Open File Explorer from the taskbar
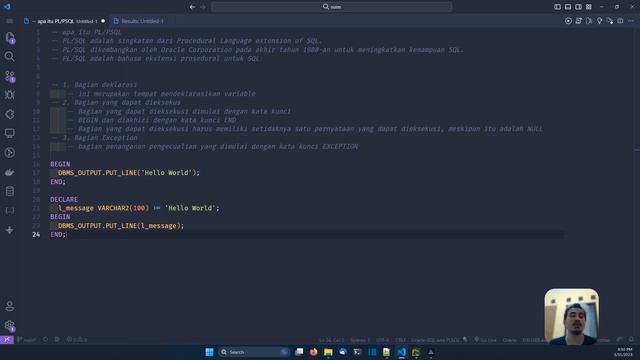The width and height of the screenshot is (640, 360). pos(328,352)
